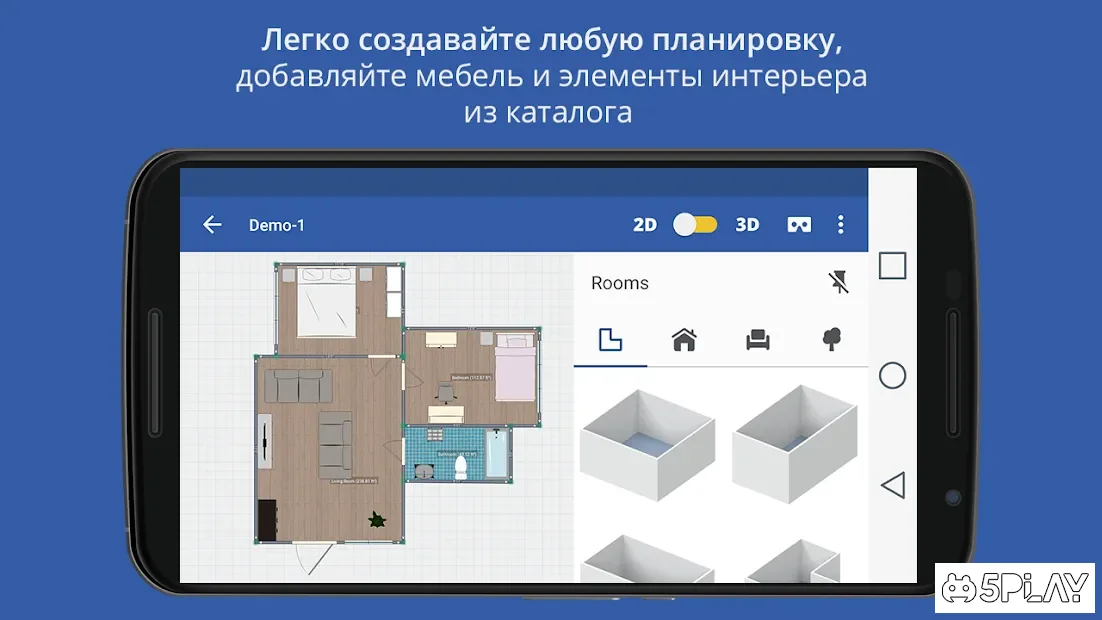
Task: Open the furniture sofa catalog tab
Action: point(758,340)
